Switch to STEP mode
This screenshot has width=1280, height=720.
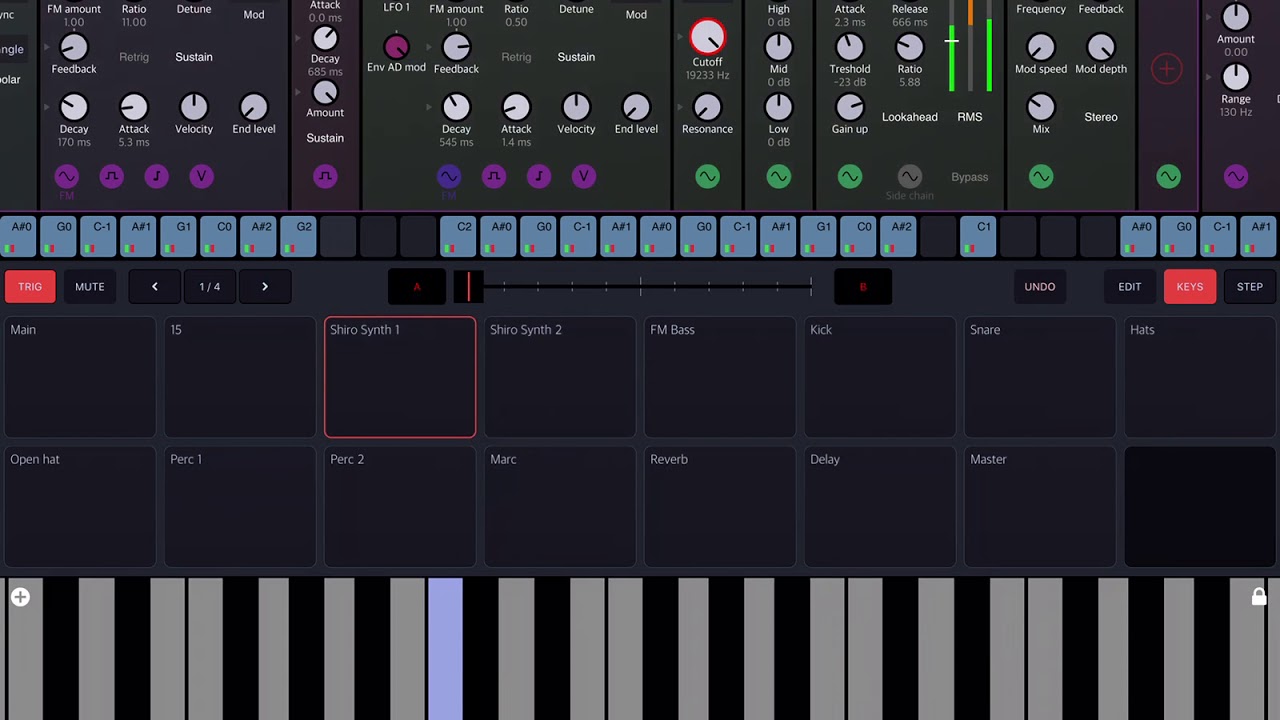1250,287
